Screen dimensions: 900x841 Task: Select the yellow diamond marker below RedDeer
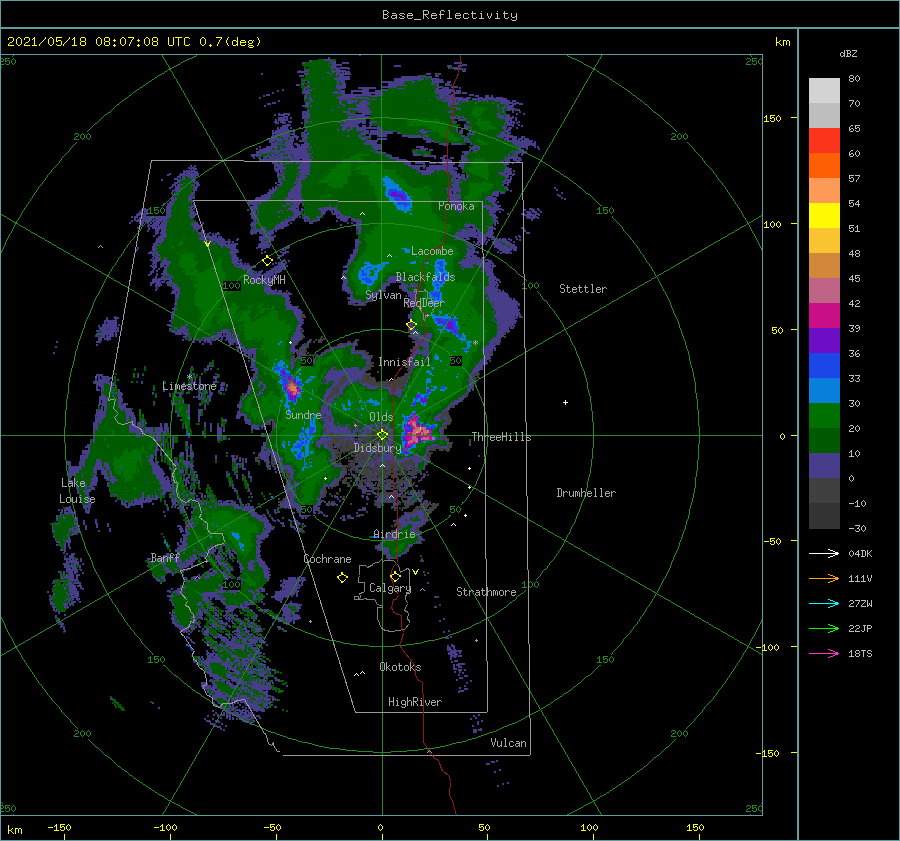click(411, 325)
